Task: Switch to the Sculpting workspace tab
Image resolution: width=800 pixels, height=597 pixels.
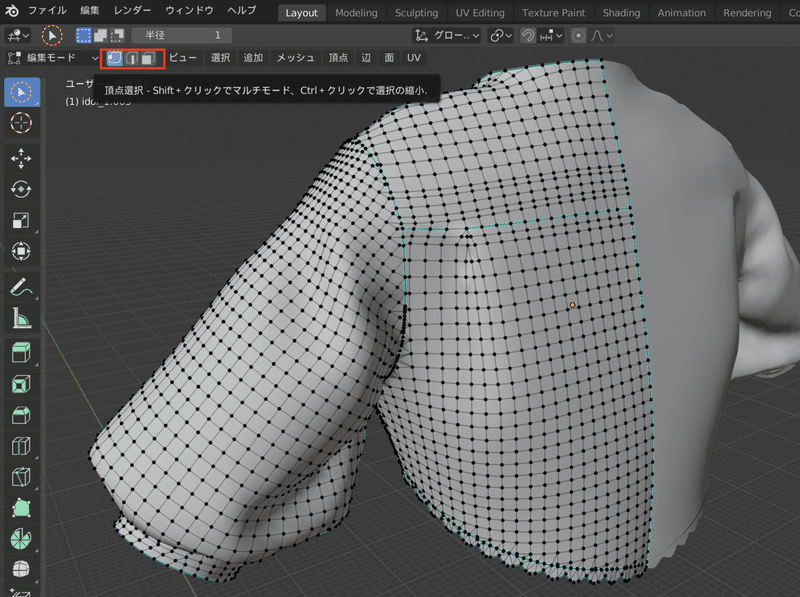Action: 416,13
